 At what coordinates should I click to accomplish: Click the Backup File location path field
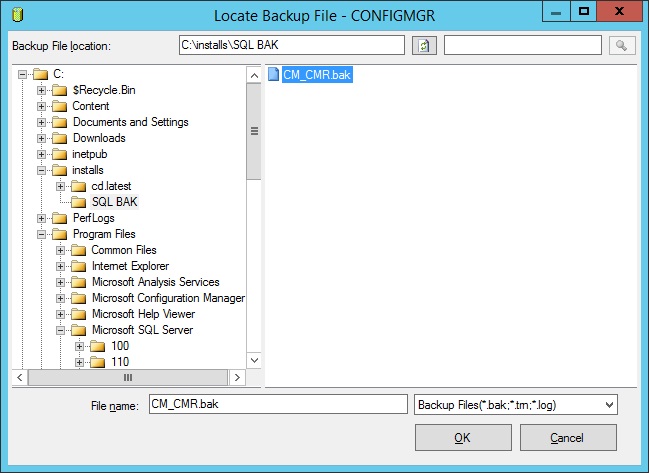click(290, 46)
